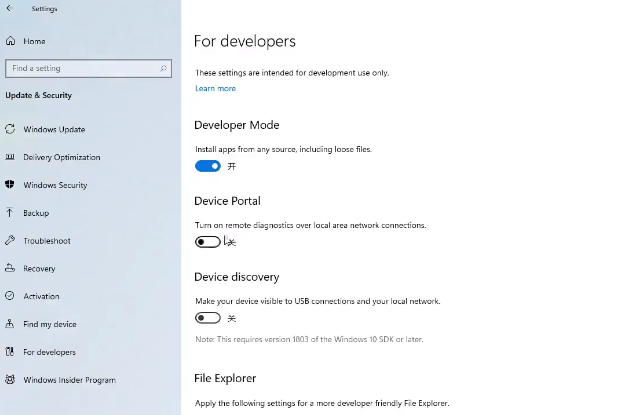Focus the Find a setting search field
Screen dimensions: 642x415
[80, 68]
